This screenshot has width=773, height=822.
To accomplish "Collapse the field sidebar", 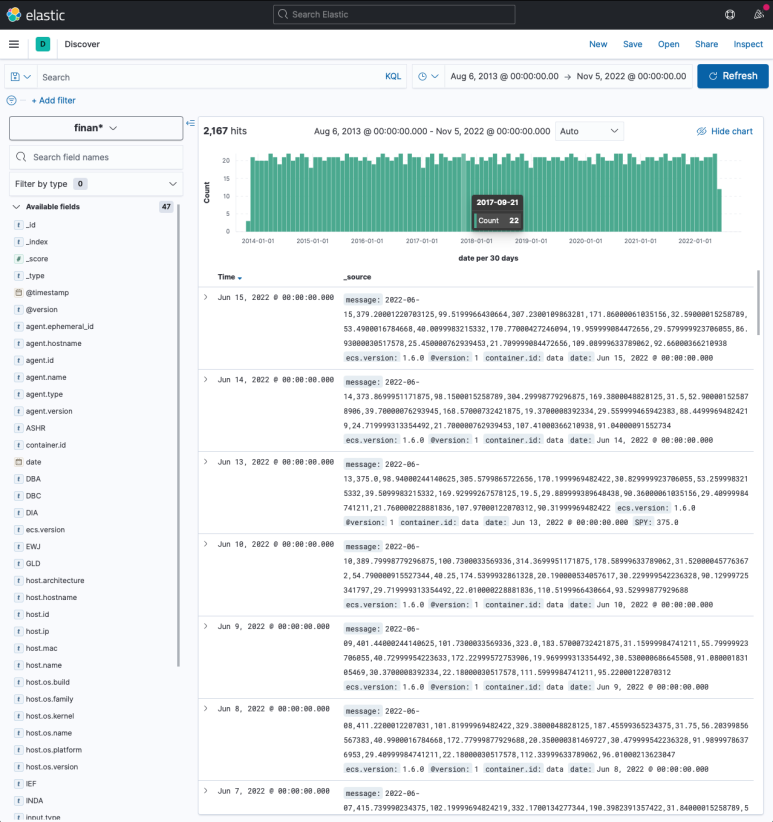I will (x=191, y=123).
